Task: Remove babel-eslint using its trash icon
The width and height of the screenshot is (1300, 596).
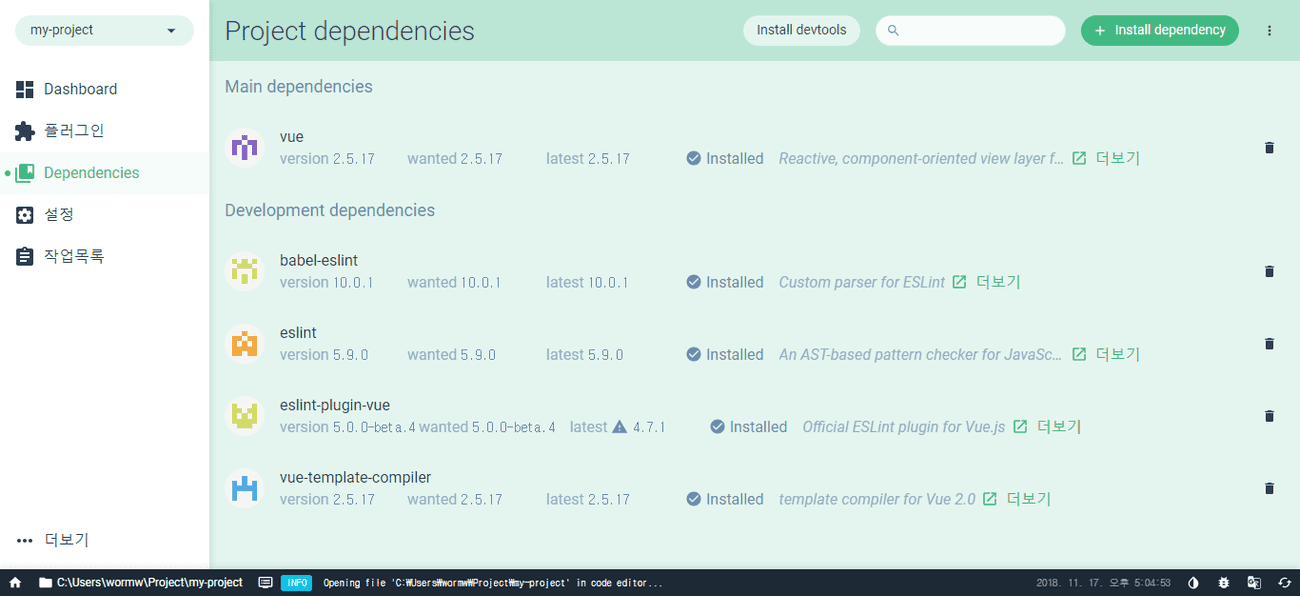Action: click(1269, 272)
